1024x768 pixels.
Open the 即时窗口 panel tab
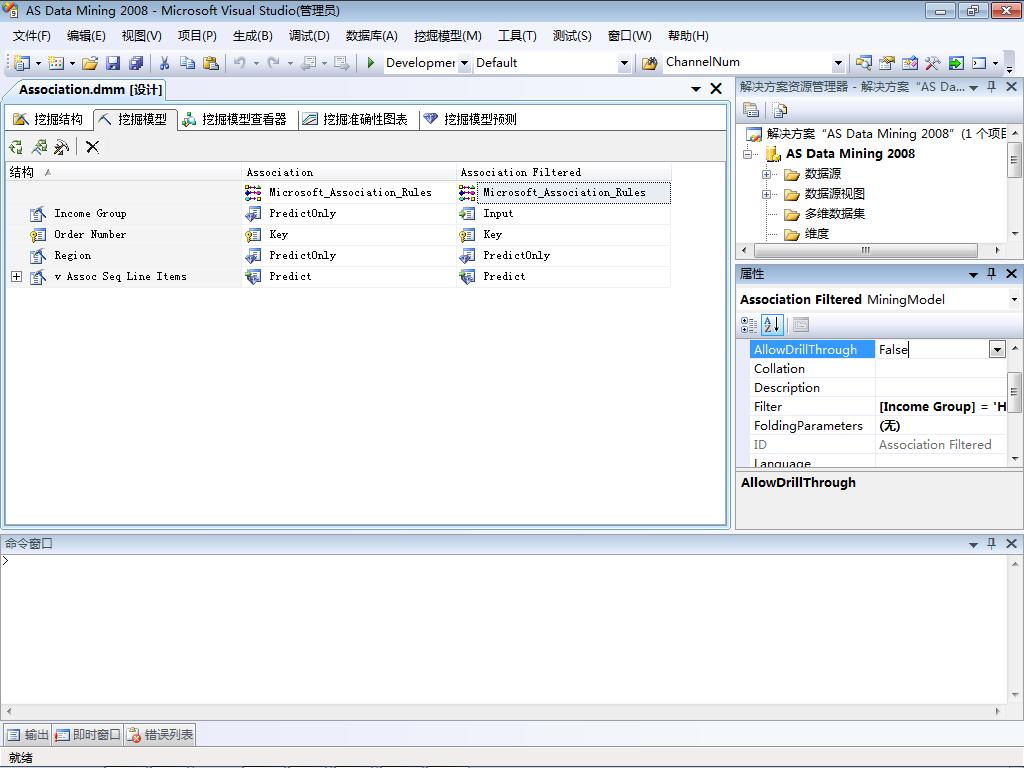(x=88, y=735)
